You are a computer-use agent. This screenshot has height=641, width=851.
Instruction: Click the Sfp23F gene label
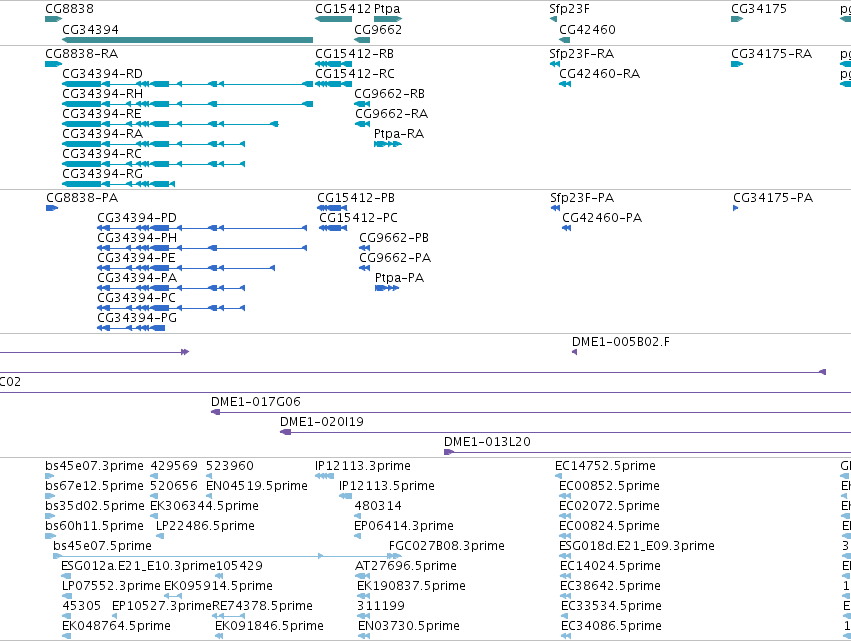click(569, 9)
